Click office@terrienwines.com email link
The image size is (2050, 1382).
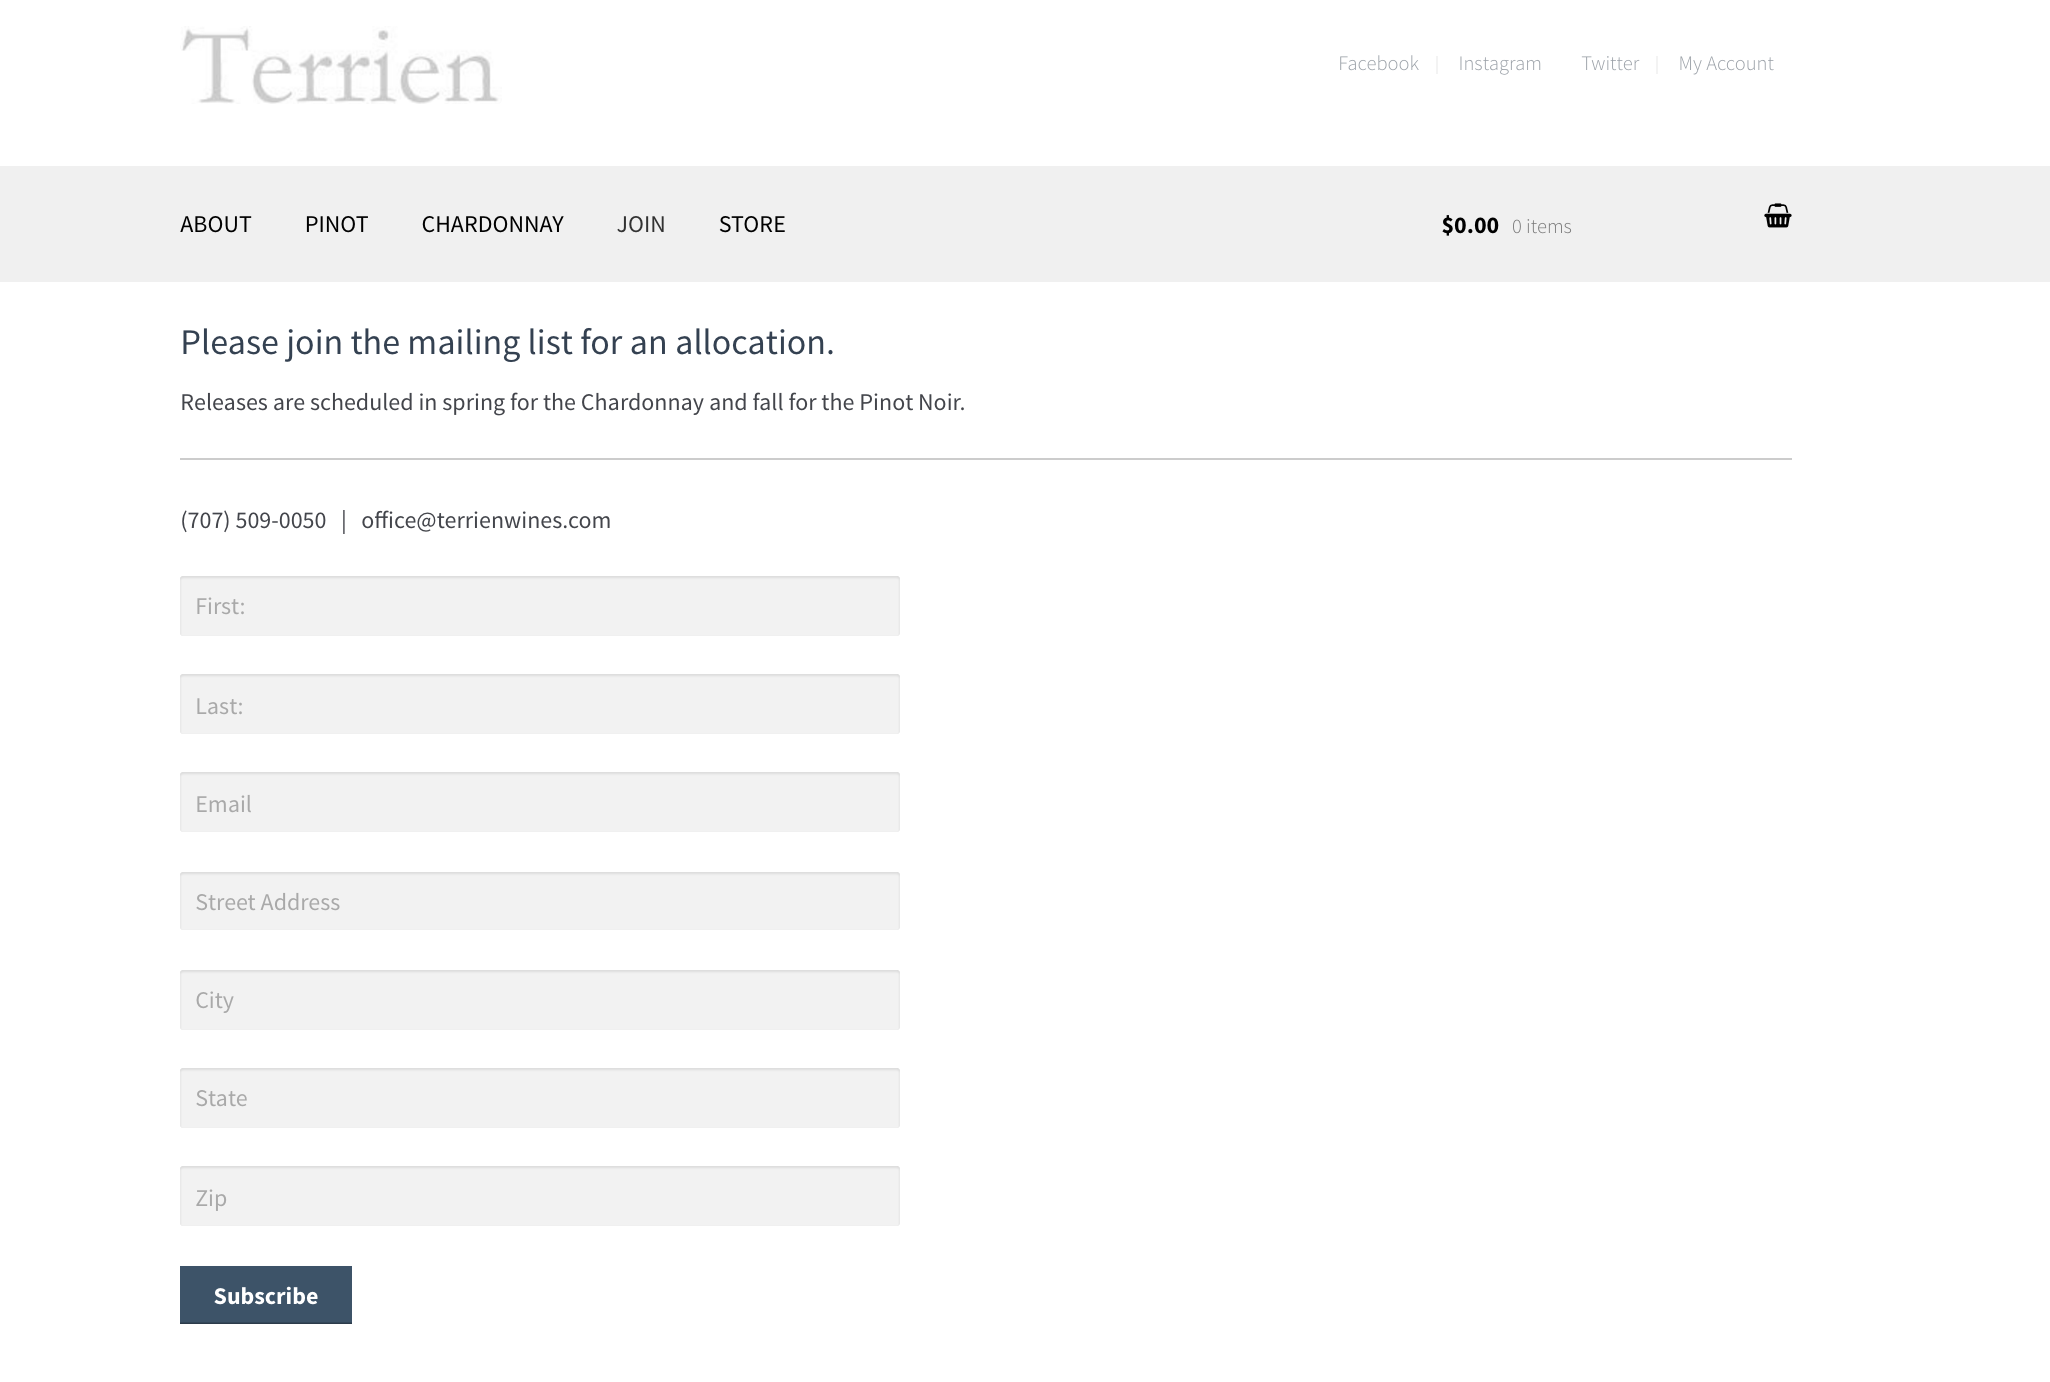(484, 518)
